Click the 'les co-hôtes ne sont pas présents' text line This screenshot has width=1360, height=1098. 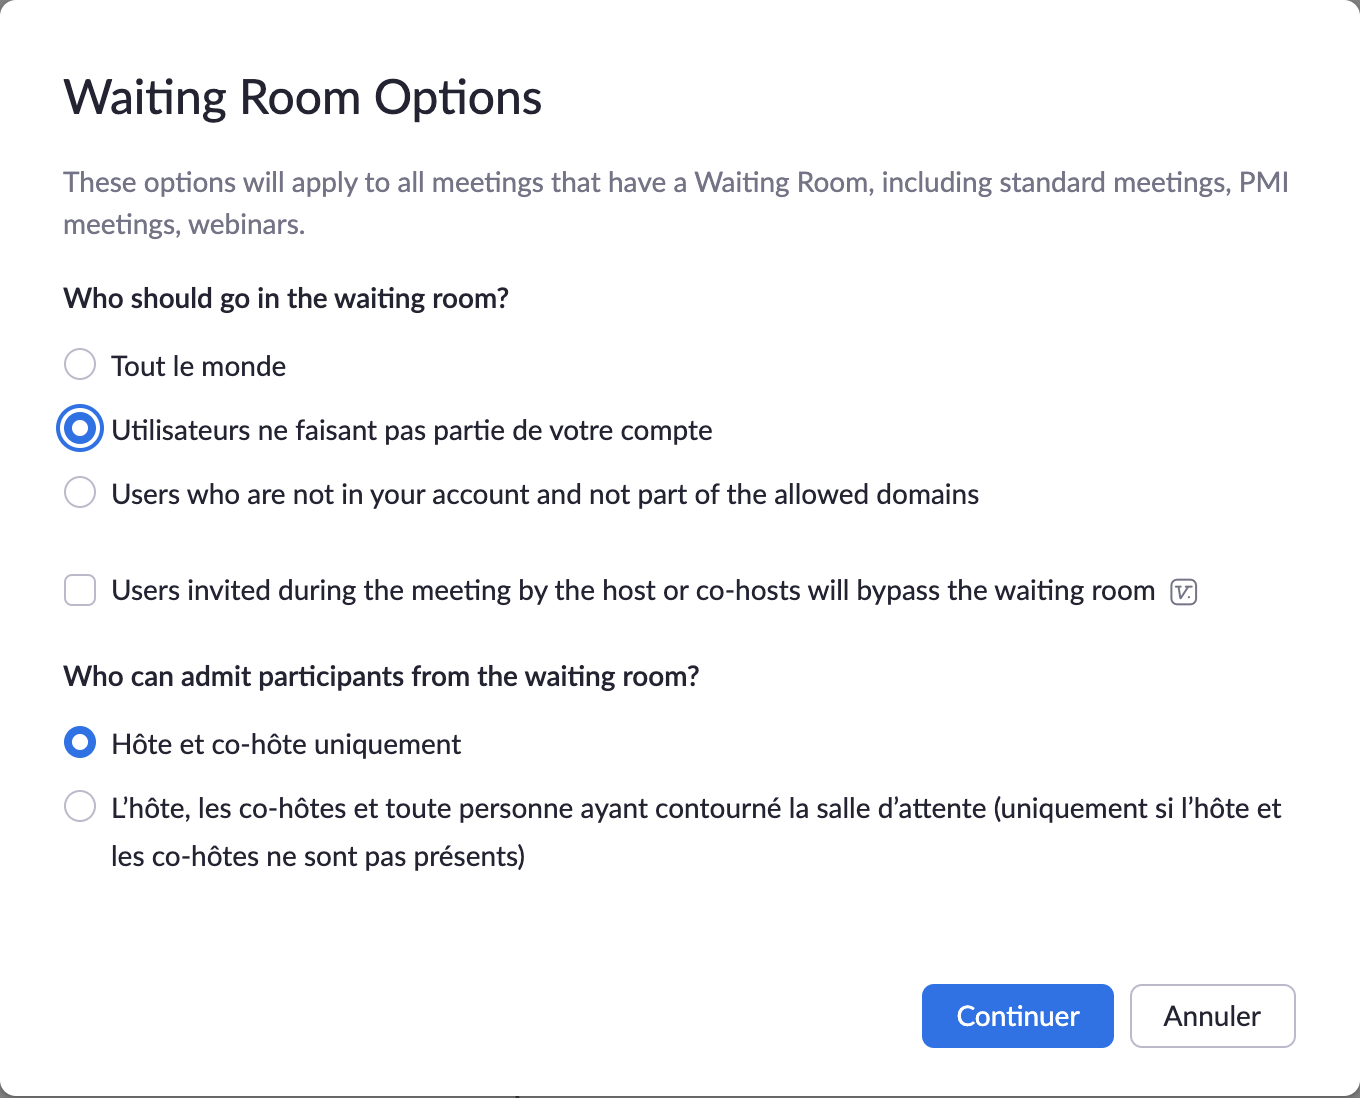pyautogui.click(x=318, y=856)
